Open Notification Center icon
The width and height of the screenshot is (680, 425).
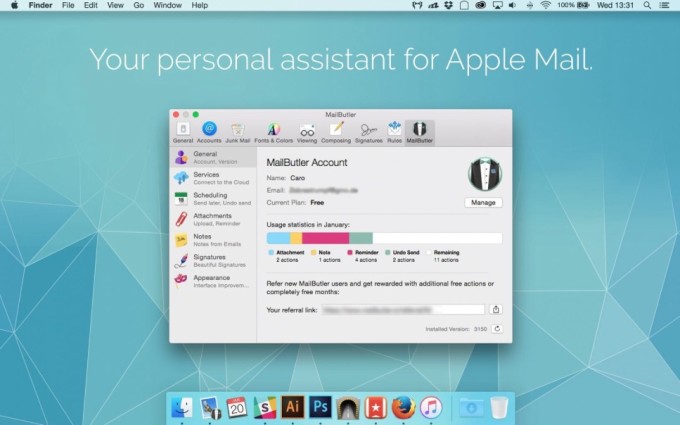pos(664,5)
